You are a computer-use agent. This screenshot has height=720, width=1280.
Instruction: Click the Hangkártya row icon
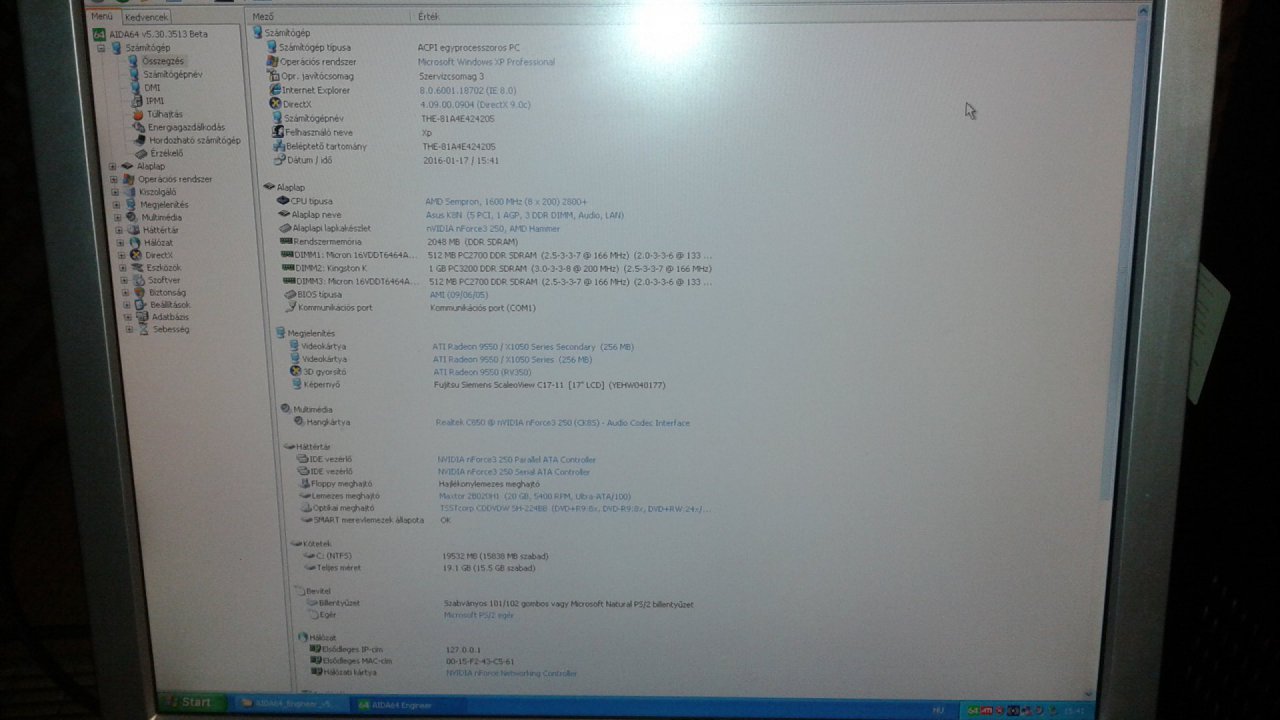299,422
